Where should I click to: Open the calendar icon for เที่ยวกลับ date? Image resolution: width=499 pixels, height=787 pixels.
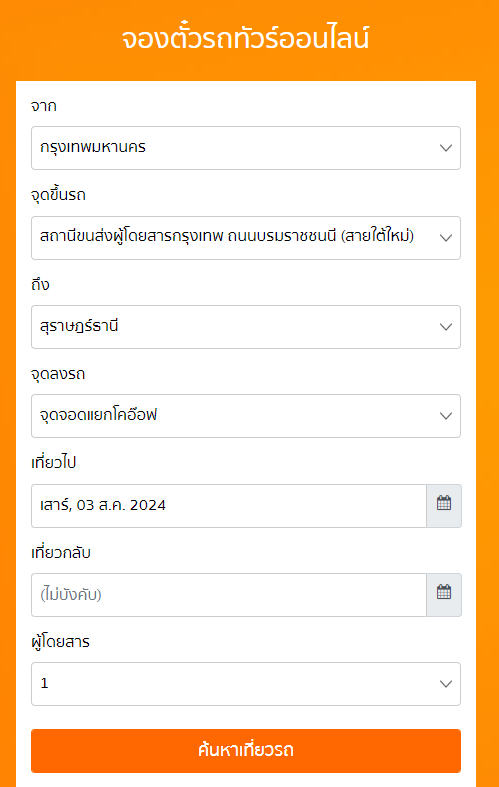point(444,595)
